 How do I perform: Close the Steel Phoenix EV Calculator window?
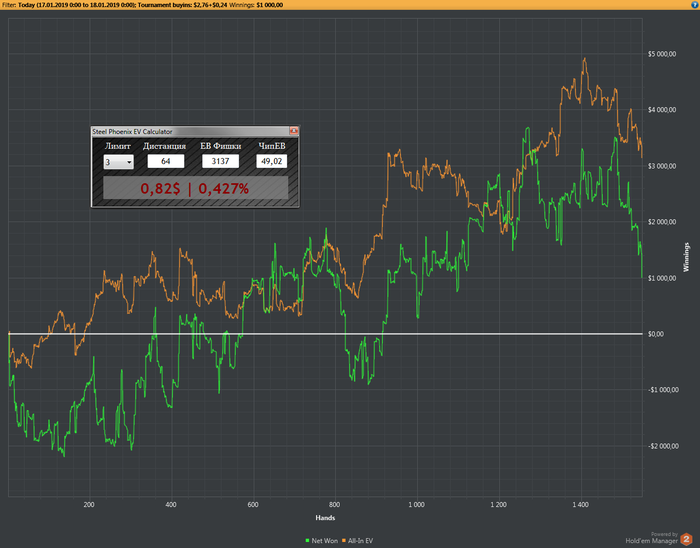coord(293,131)
